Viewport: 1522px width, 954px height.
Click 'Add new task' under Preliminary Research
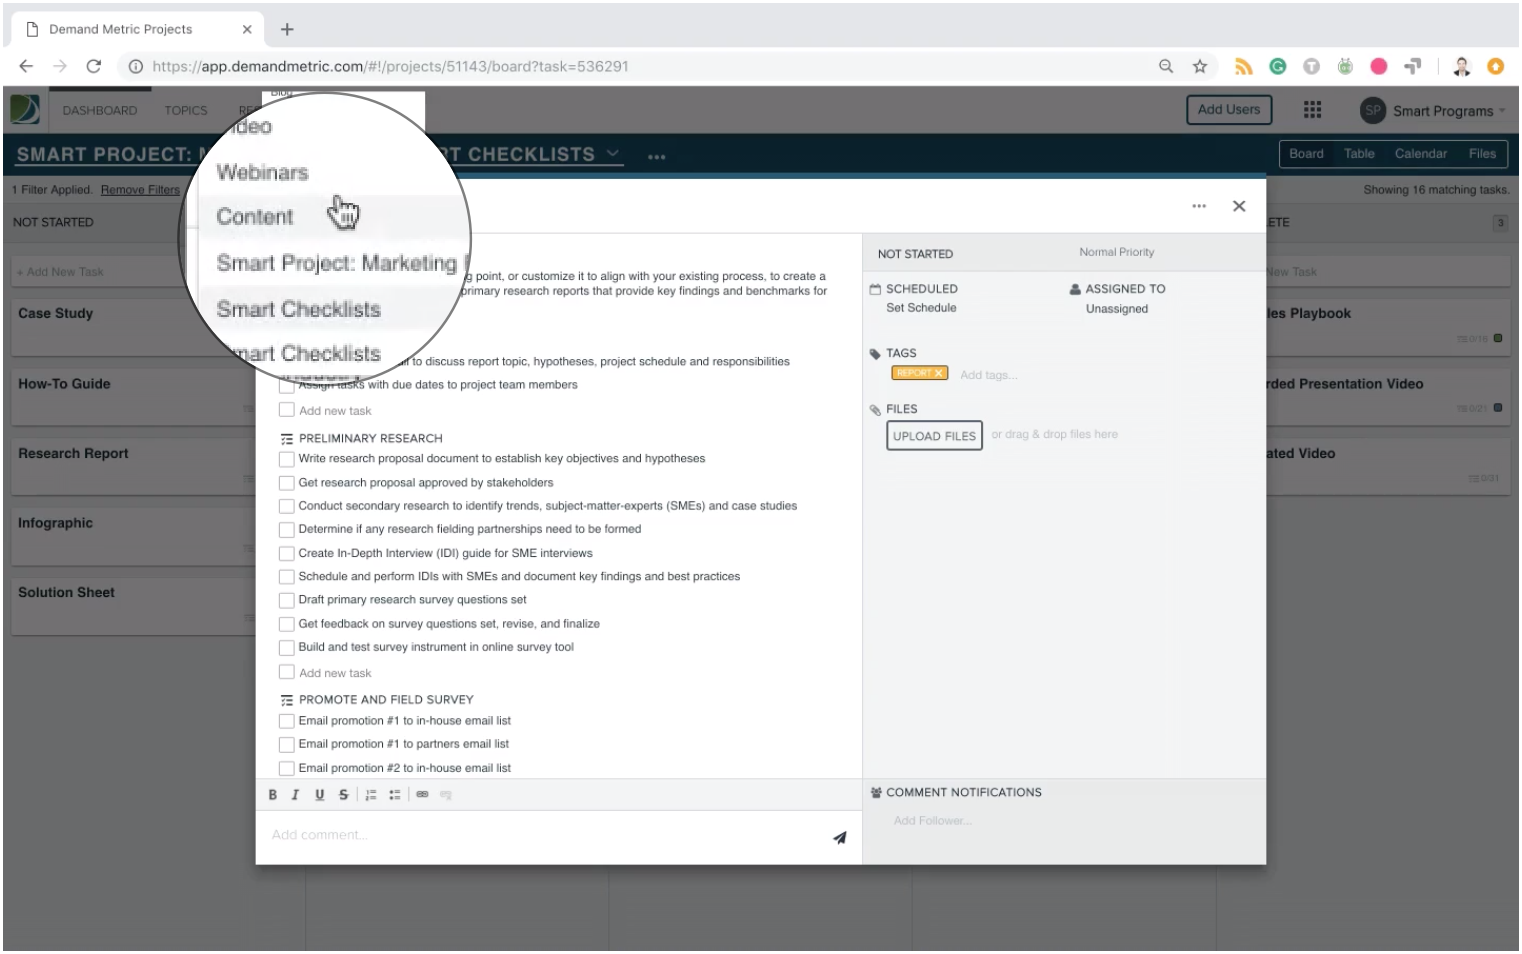[x=335, y=674]
